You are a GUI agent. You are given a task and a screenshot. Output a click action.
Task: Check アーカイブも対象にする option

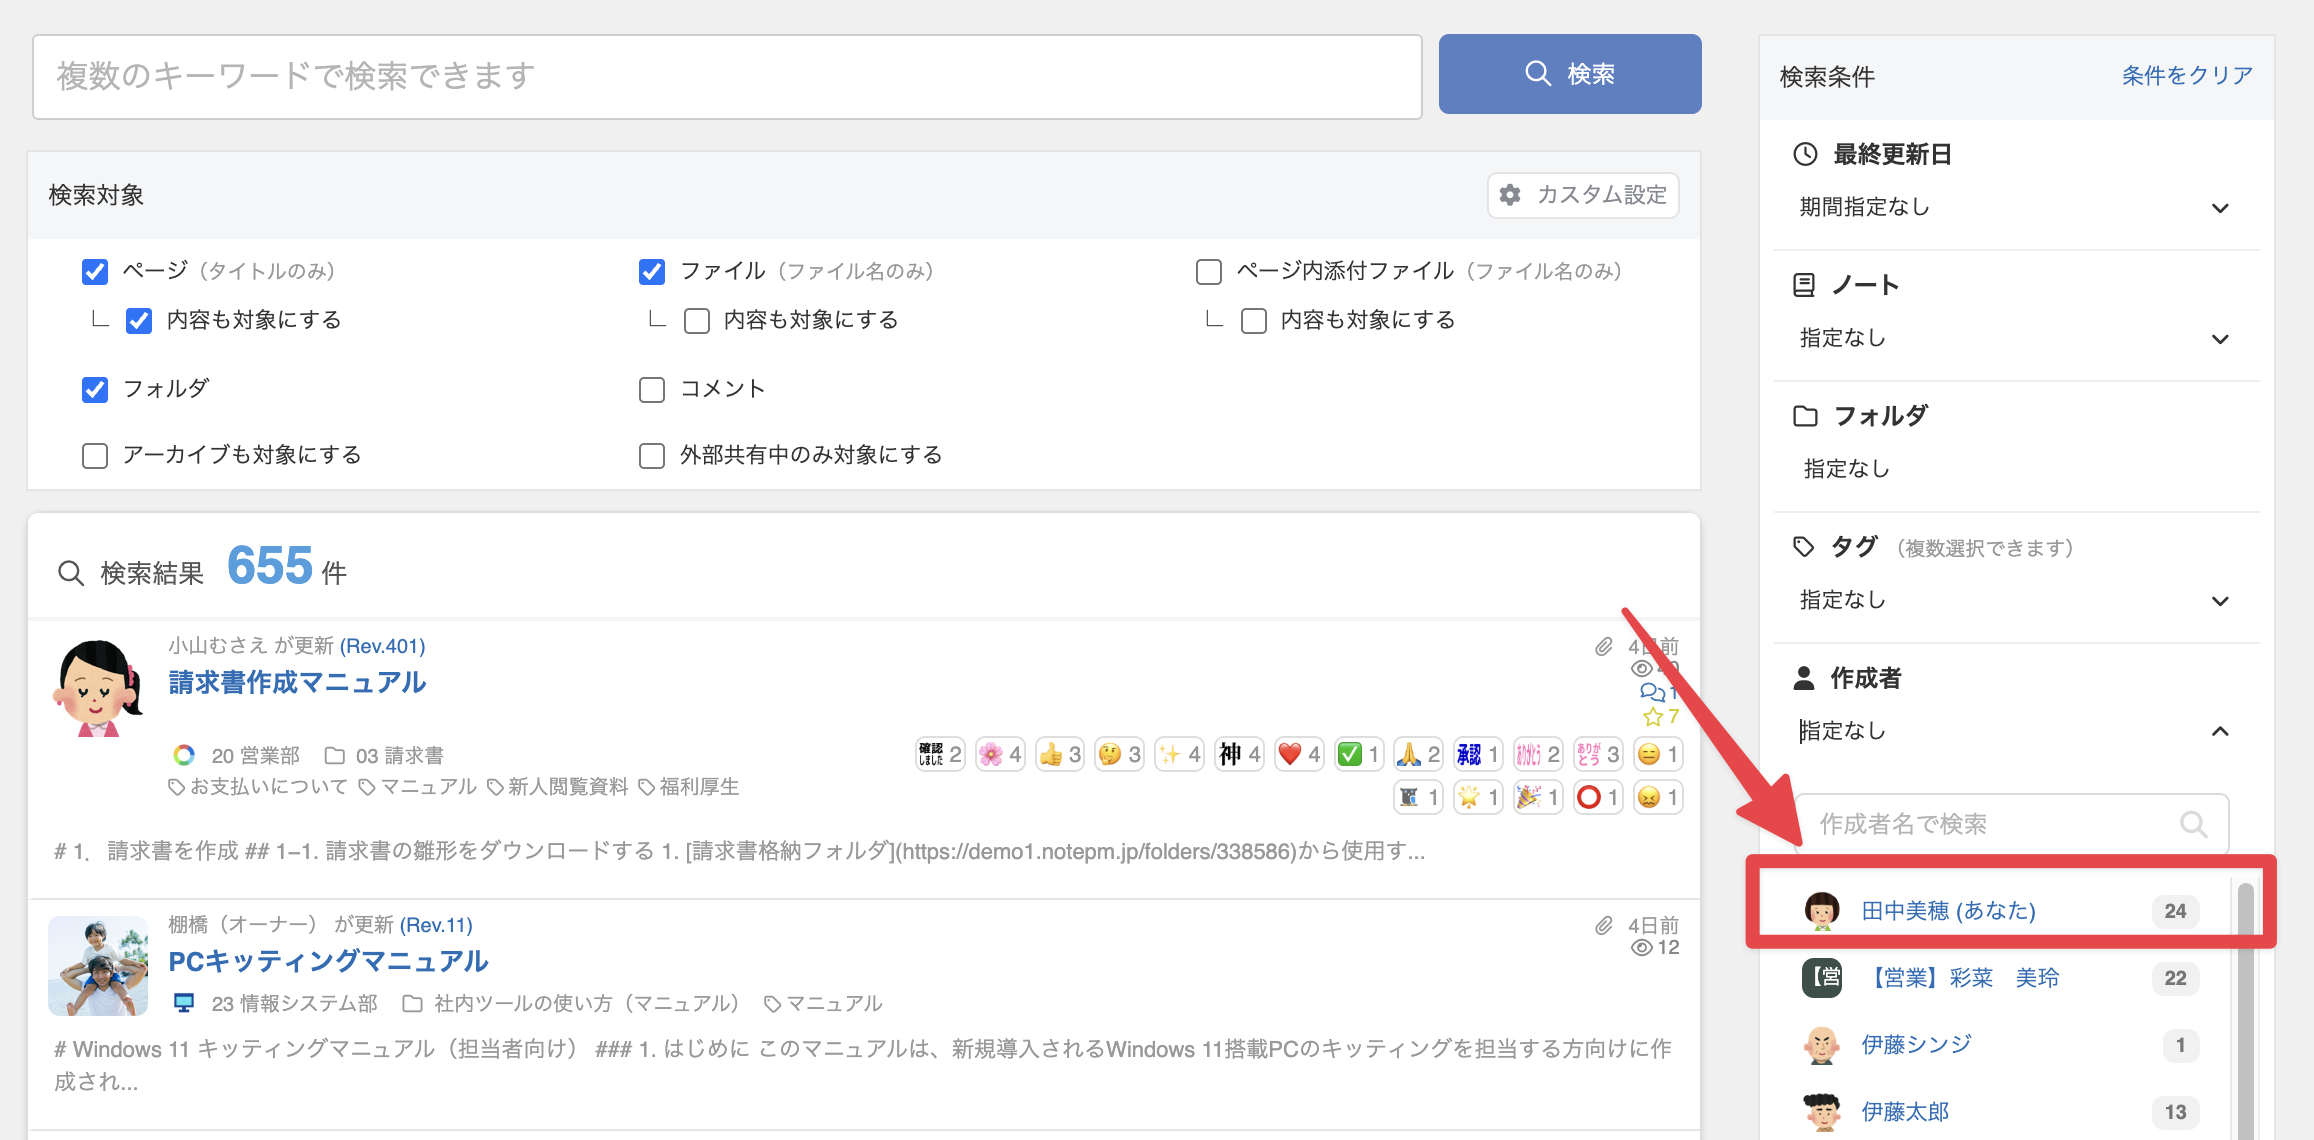95,456
